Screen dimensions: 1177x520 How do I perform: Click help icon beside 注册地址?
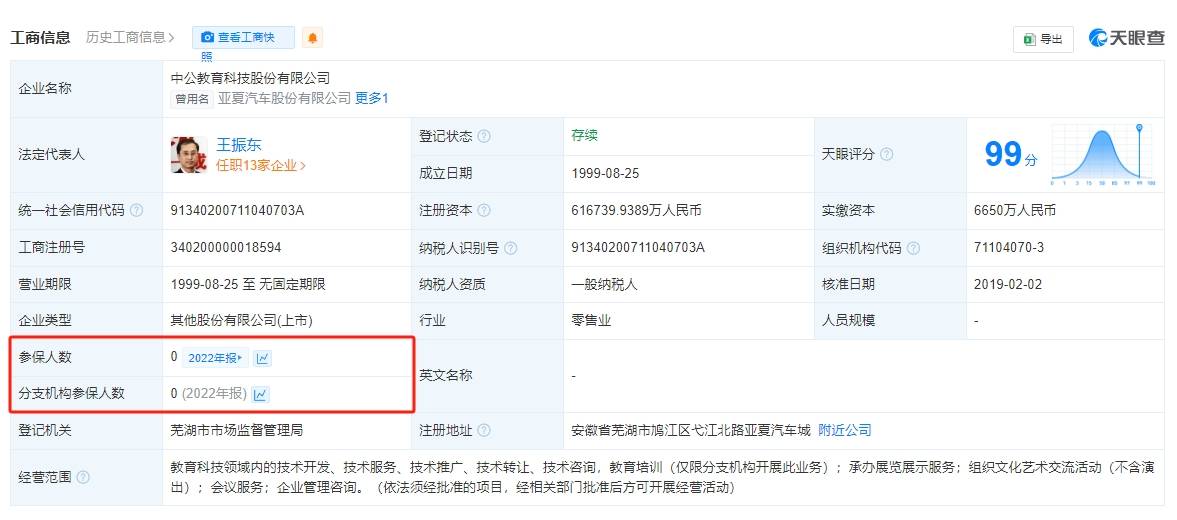(484, 431)
